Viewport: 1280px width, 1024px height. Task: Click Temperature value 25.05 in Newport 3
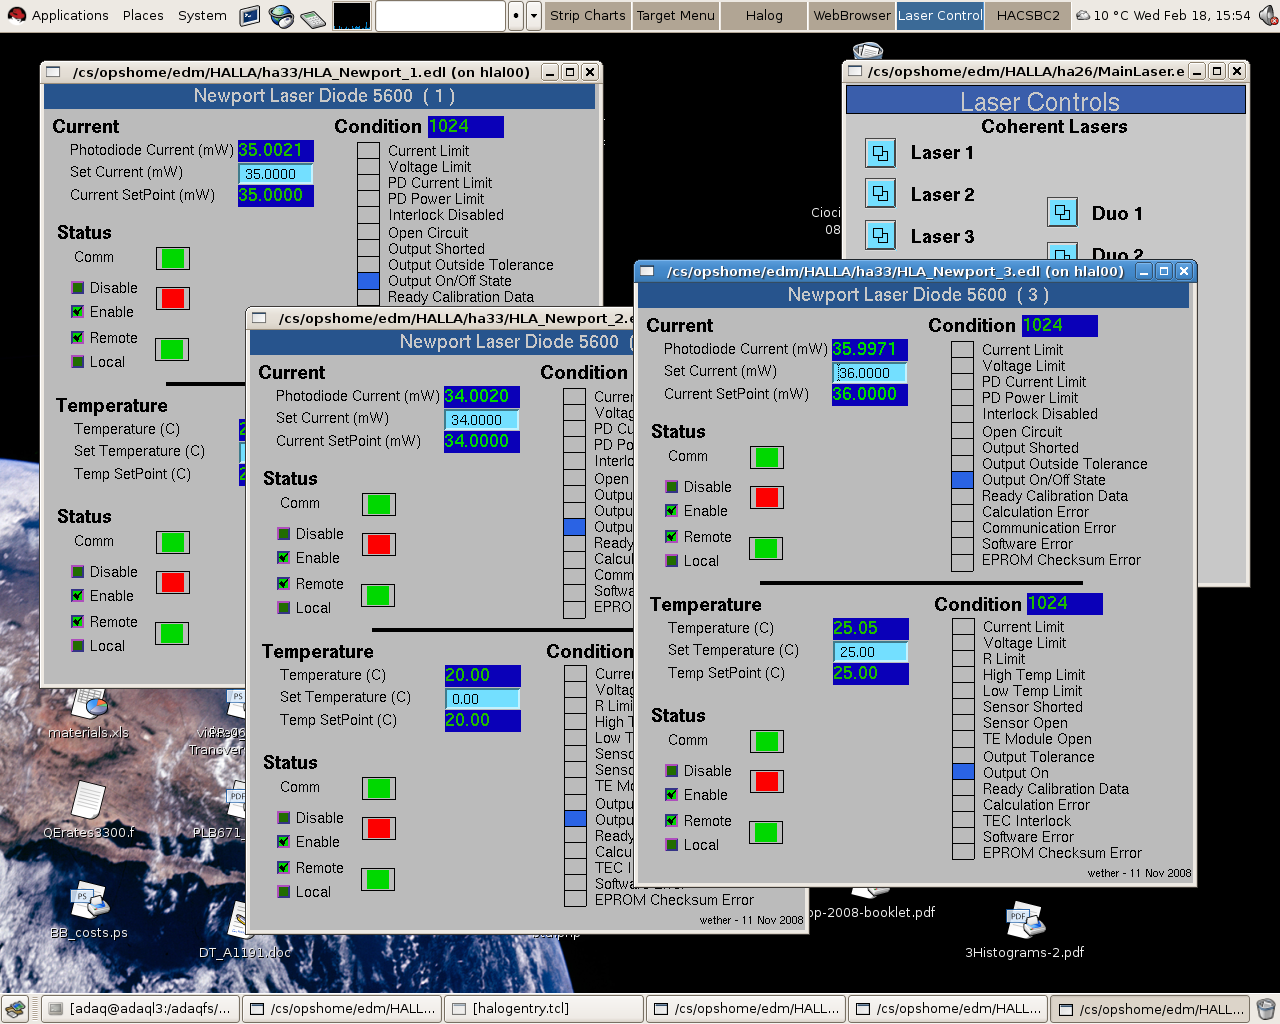[871, 628]
